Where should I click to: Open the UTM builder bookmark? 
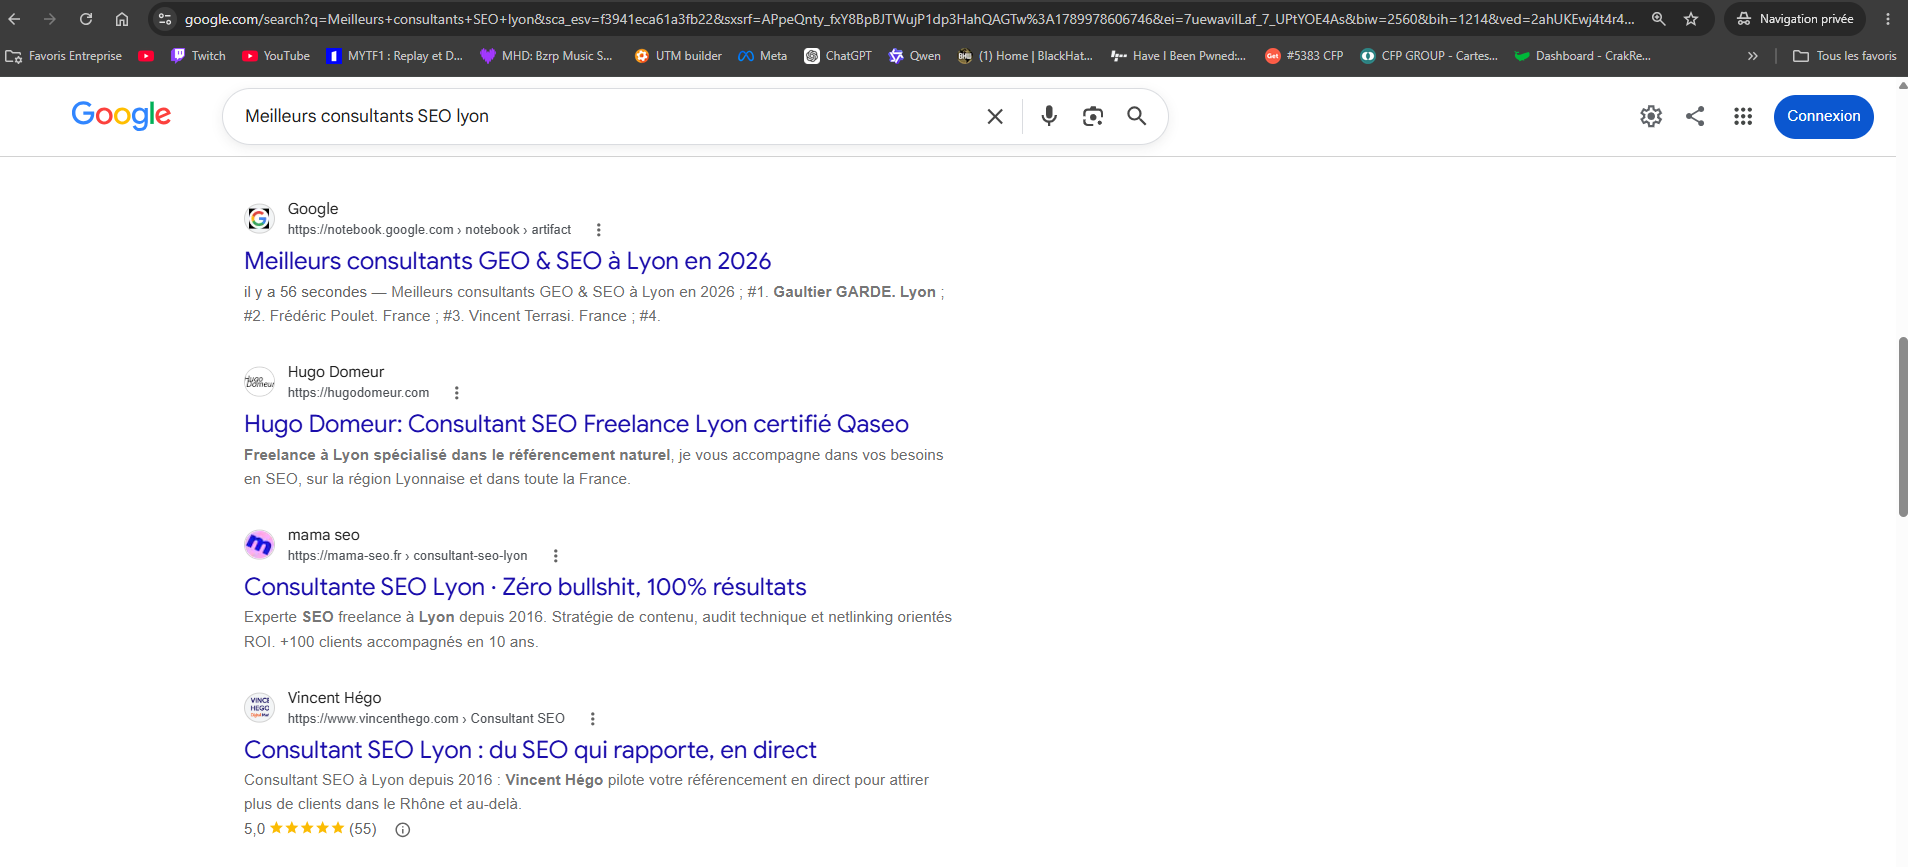678,56
